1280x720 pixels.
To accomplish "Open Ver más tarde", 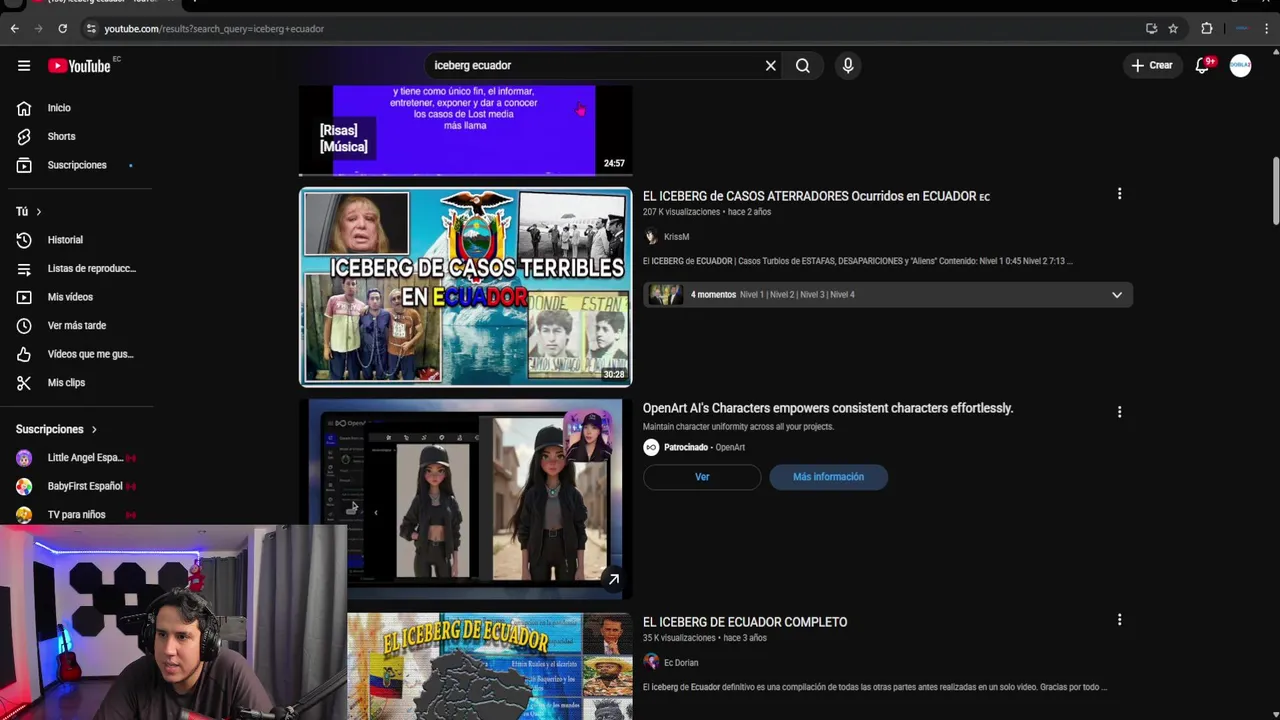I will point(76,325).
